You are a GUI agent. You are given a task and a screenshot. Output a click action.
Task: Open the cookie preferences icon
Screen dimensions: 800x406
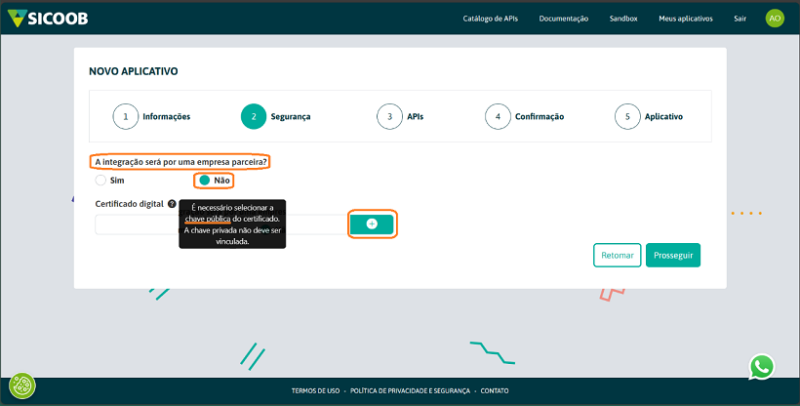[x=22, y=386]
